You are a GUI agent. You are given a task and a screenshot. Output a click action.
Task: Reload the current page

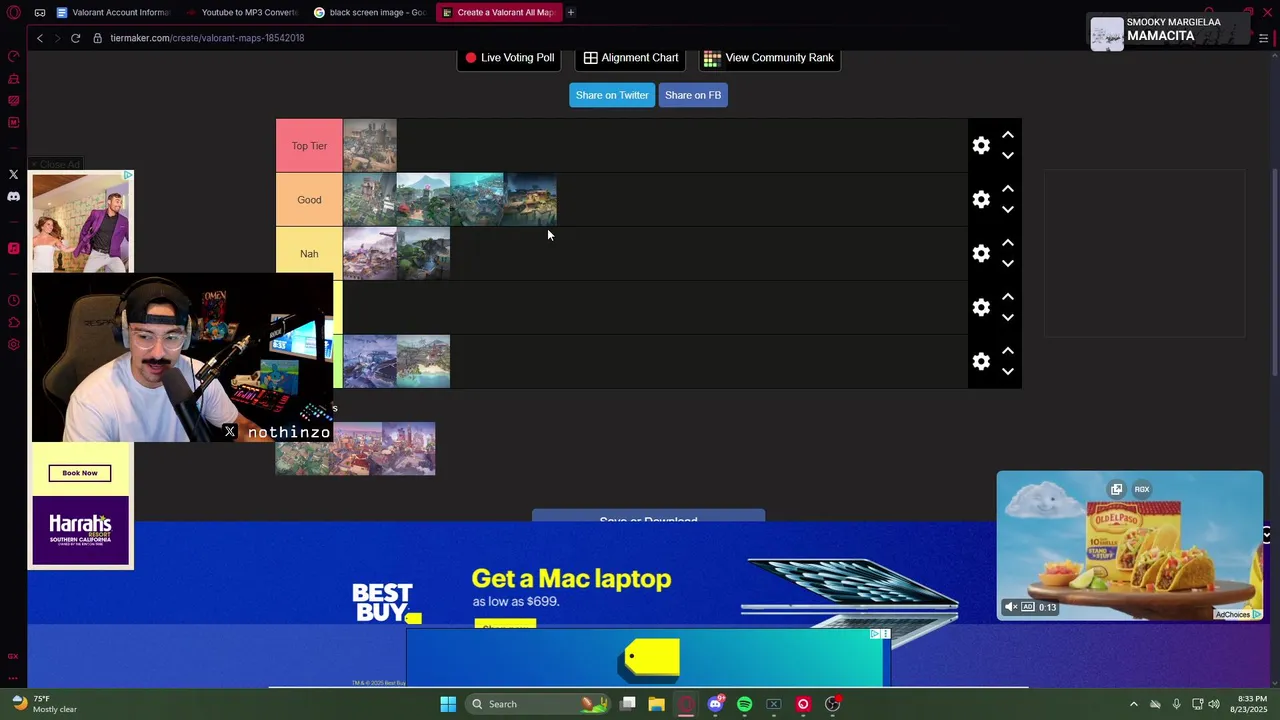(x=75, y=38)
